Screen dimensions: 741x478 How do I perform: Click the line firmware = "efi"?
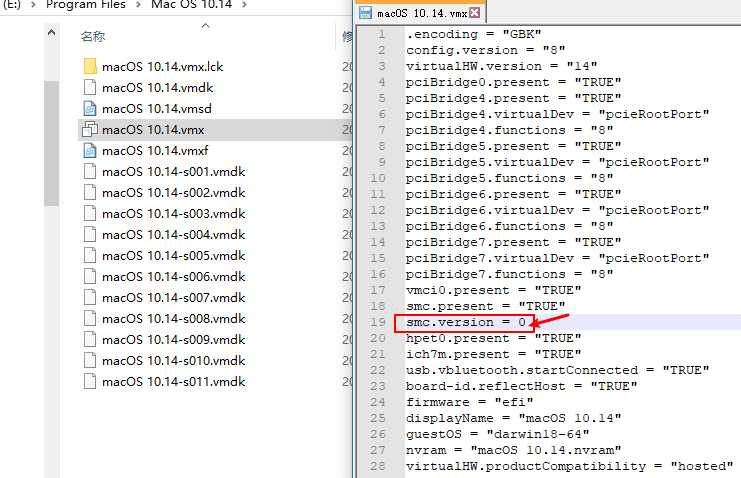(x=469, y=402)
